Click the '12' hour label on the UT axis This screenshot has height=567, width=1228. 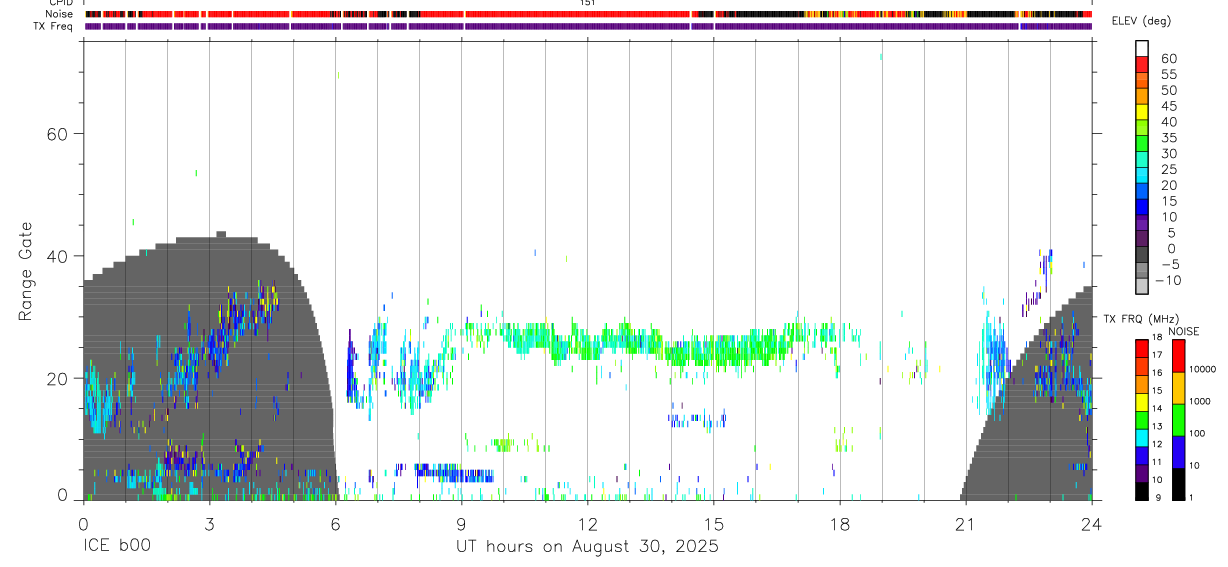pyautogui.click(x=587, y=524)
